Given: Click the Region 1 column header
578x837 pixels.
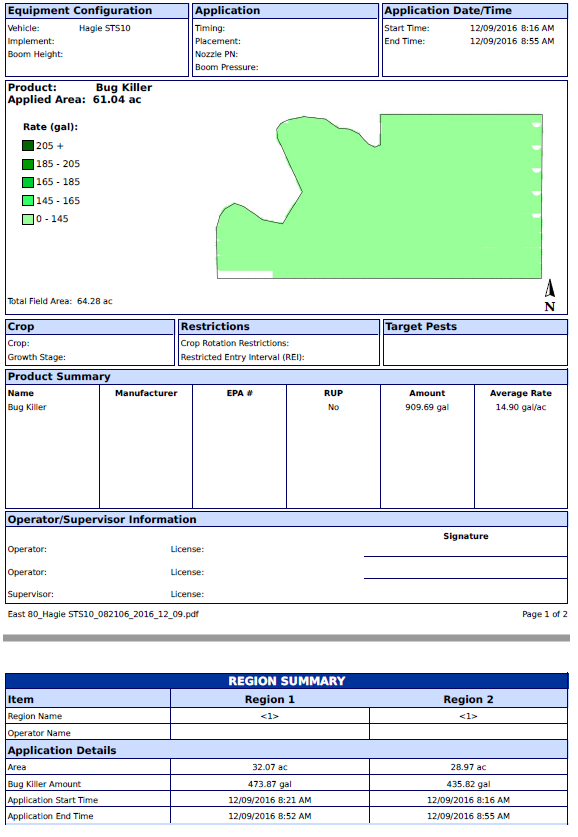Looking at the screenshot, I should (270, 699).
